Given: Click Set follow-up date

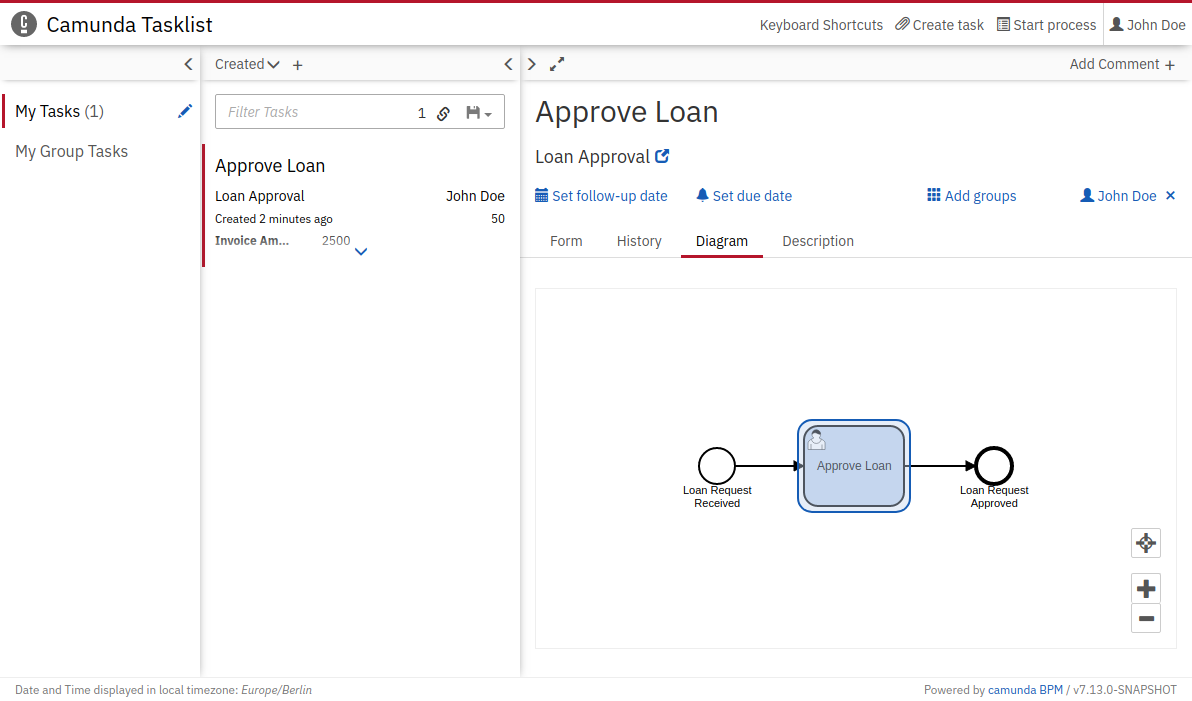Looking at the screenshot, I should 601,196.
